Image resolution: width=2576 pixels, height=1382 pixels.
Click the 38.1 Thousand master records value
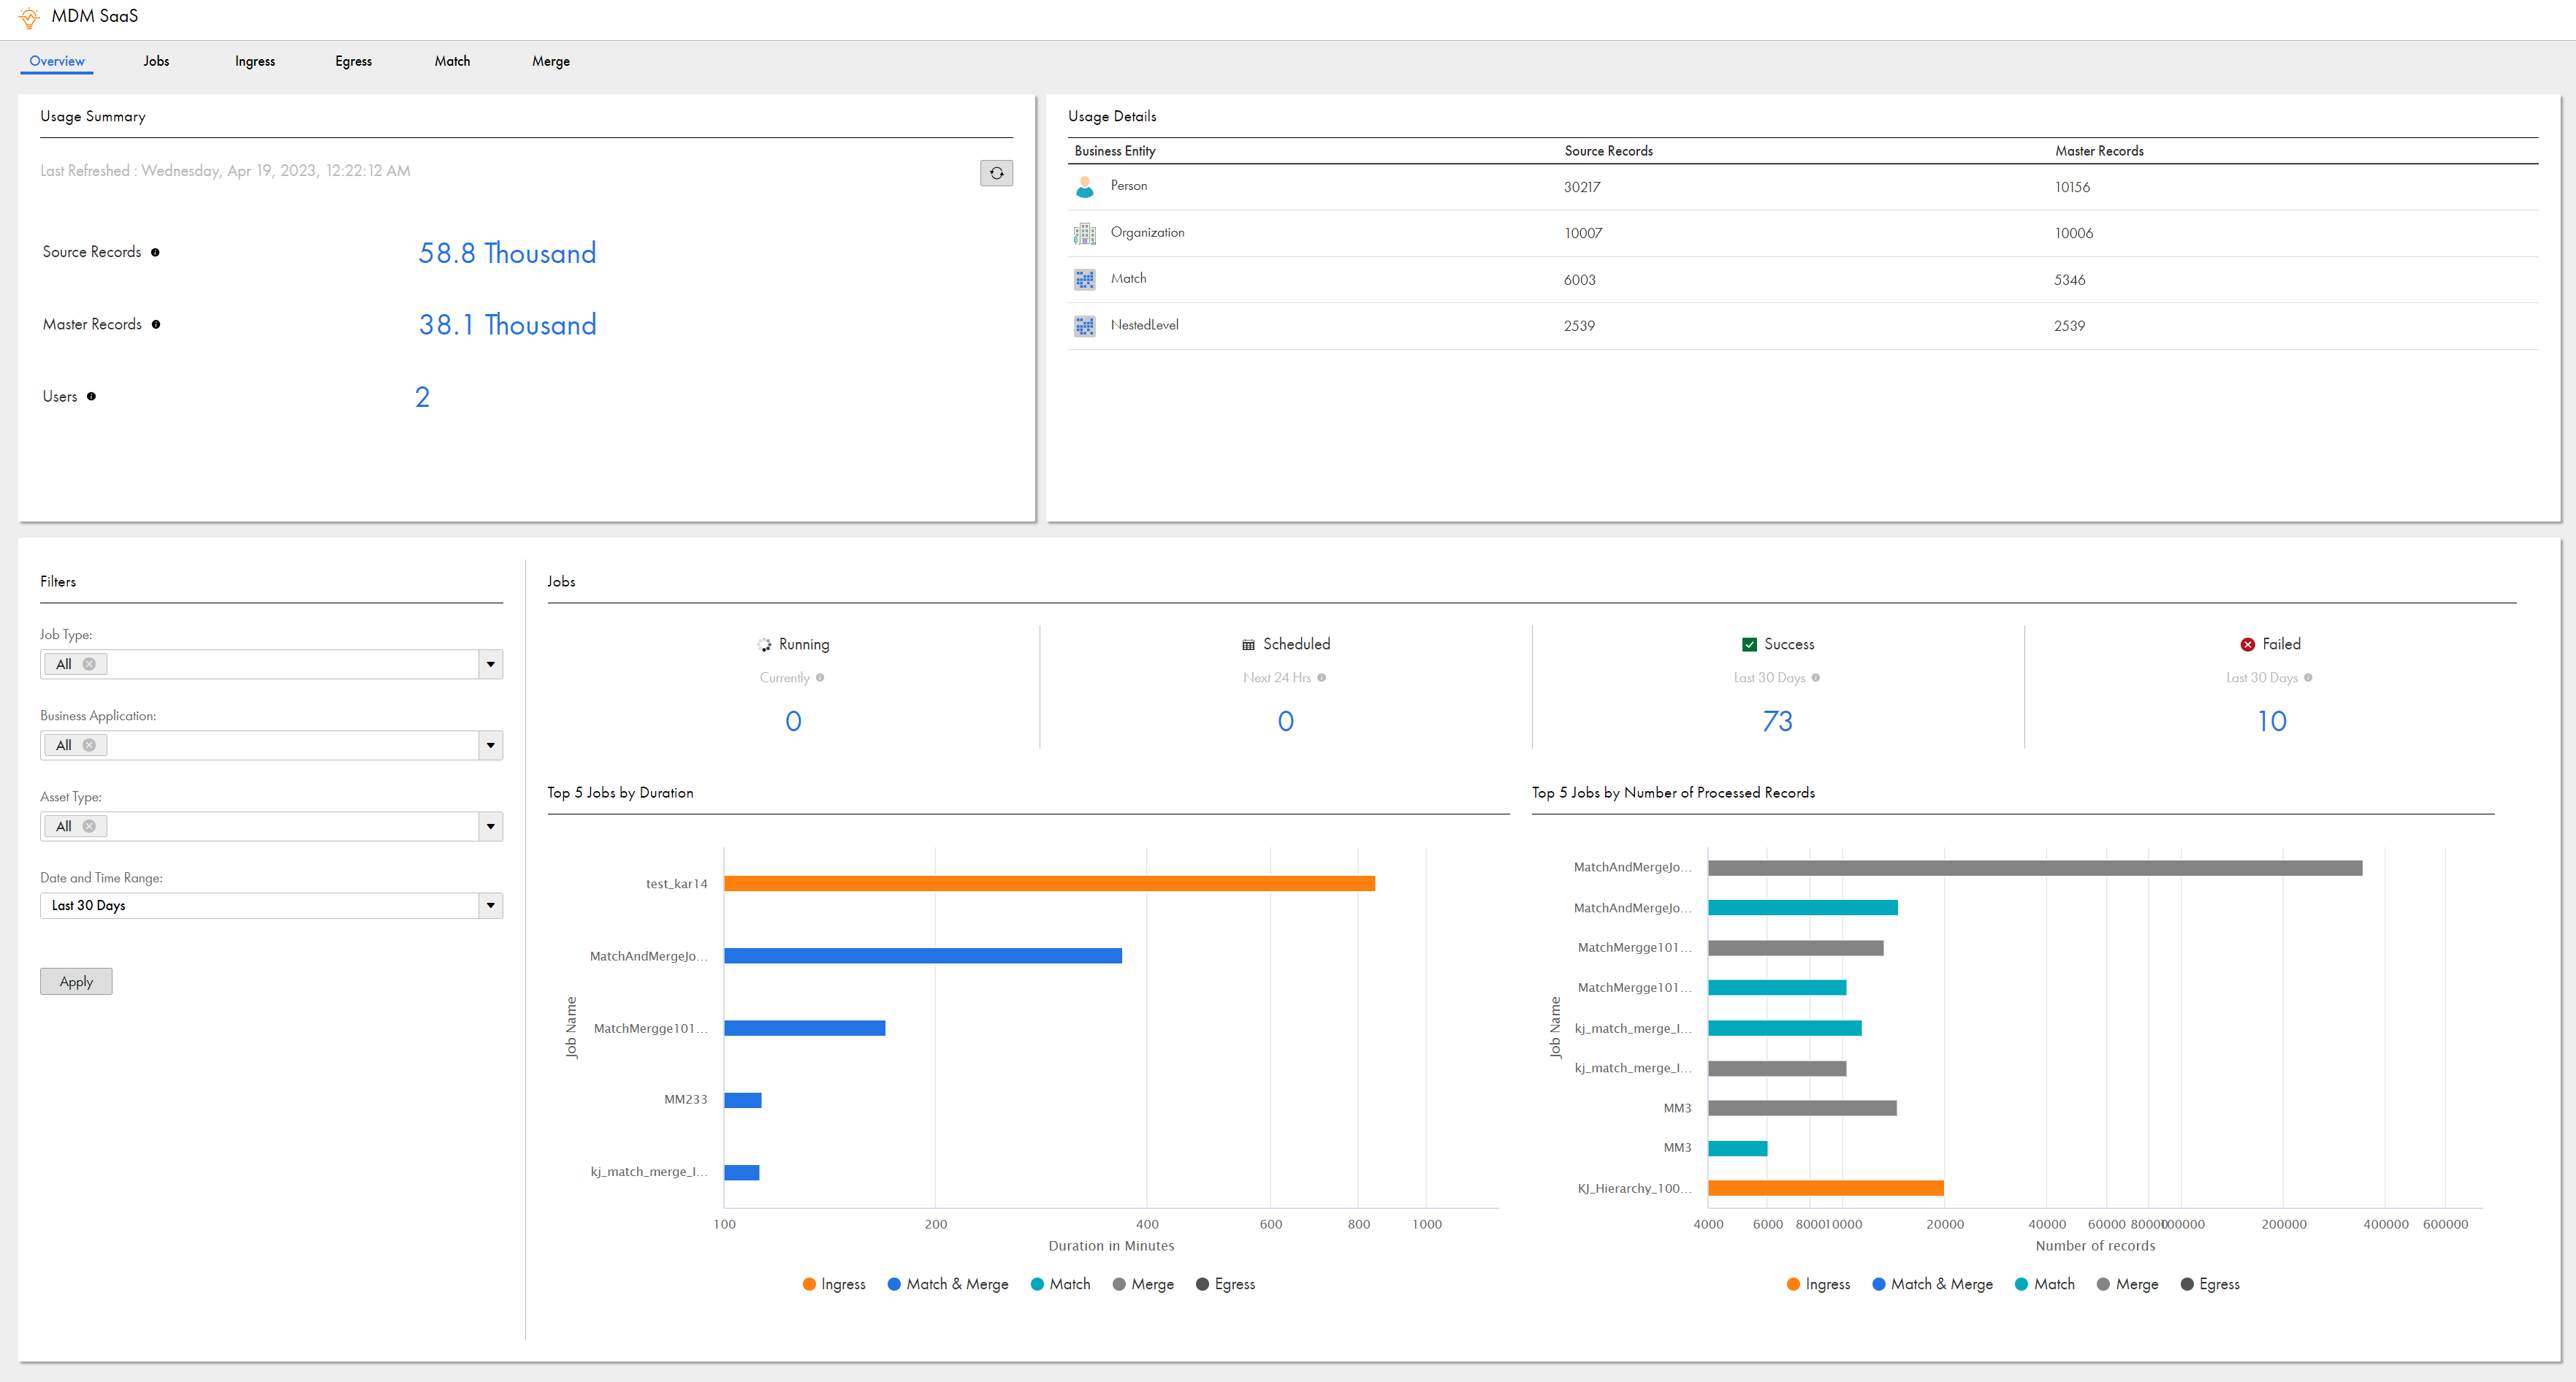click(x=507, y=325)
